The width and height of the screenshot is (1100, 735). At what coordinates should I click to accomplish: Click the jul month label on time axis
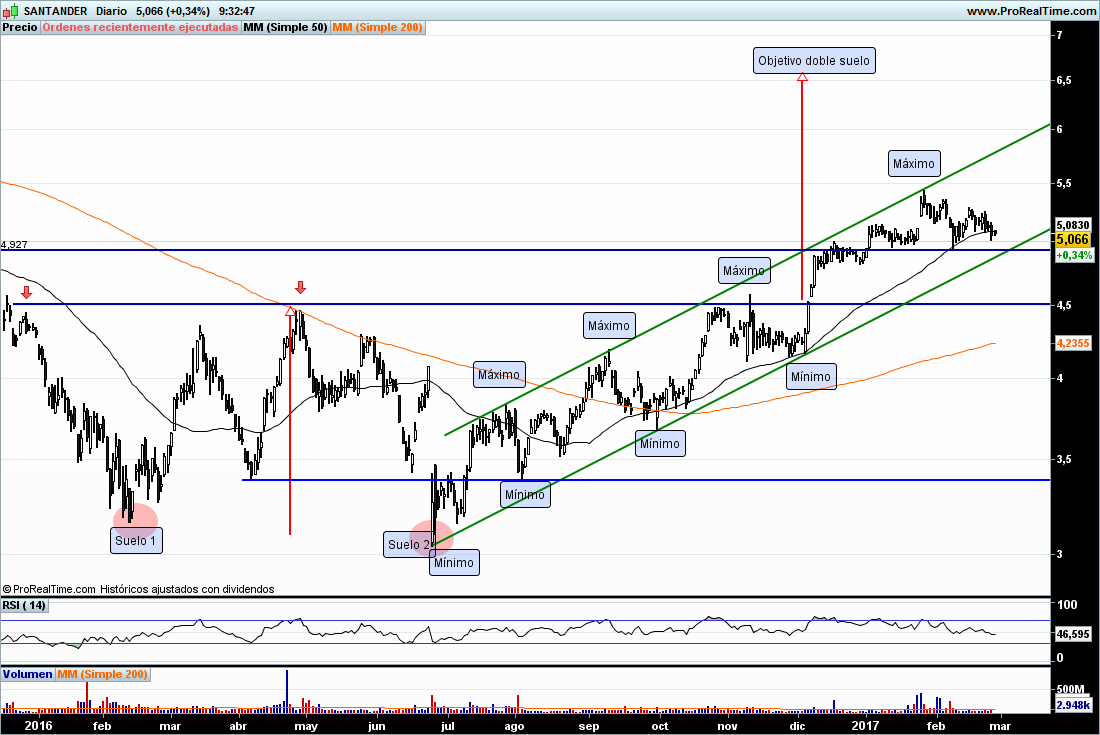pos(448,726)
